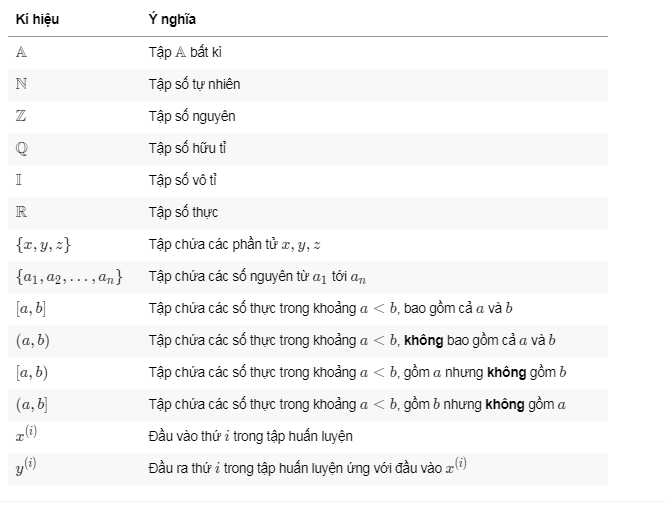Click the irrational set symbol 𝕀
Viewport: 666px width, 507px height.
[x=21, y=180]
